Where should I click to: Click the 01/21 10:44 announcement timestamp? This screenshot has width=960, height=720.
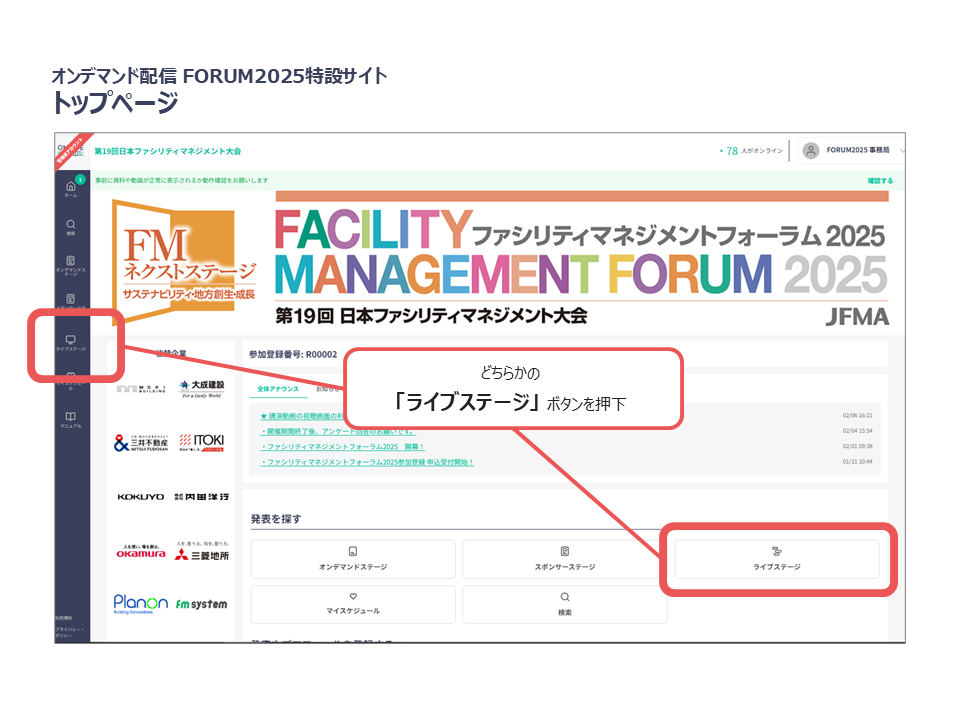click(x=857, y=462)
